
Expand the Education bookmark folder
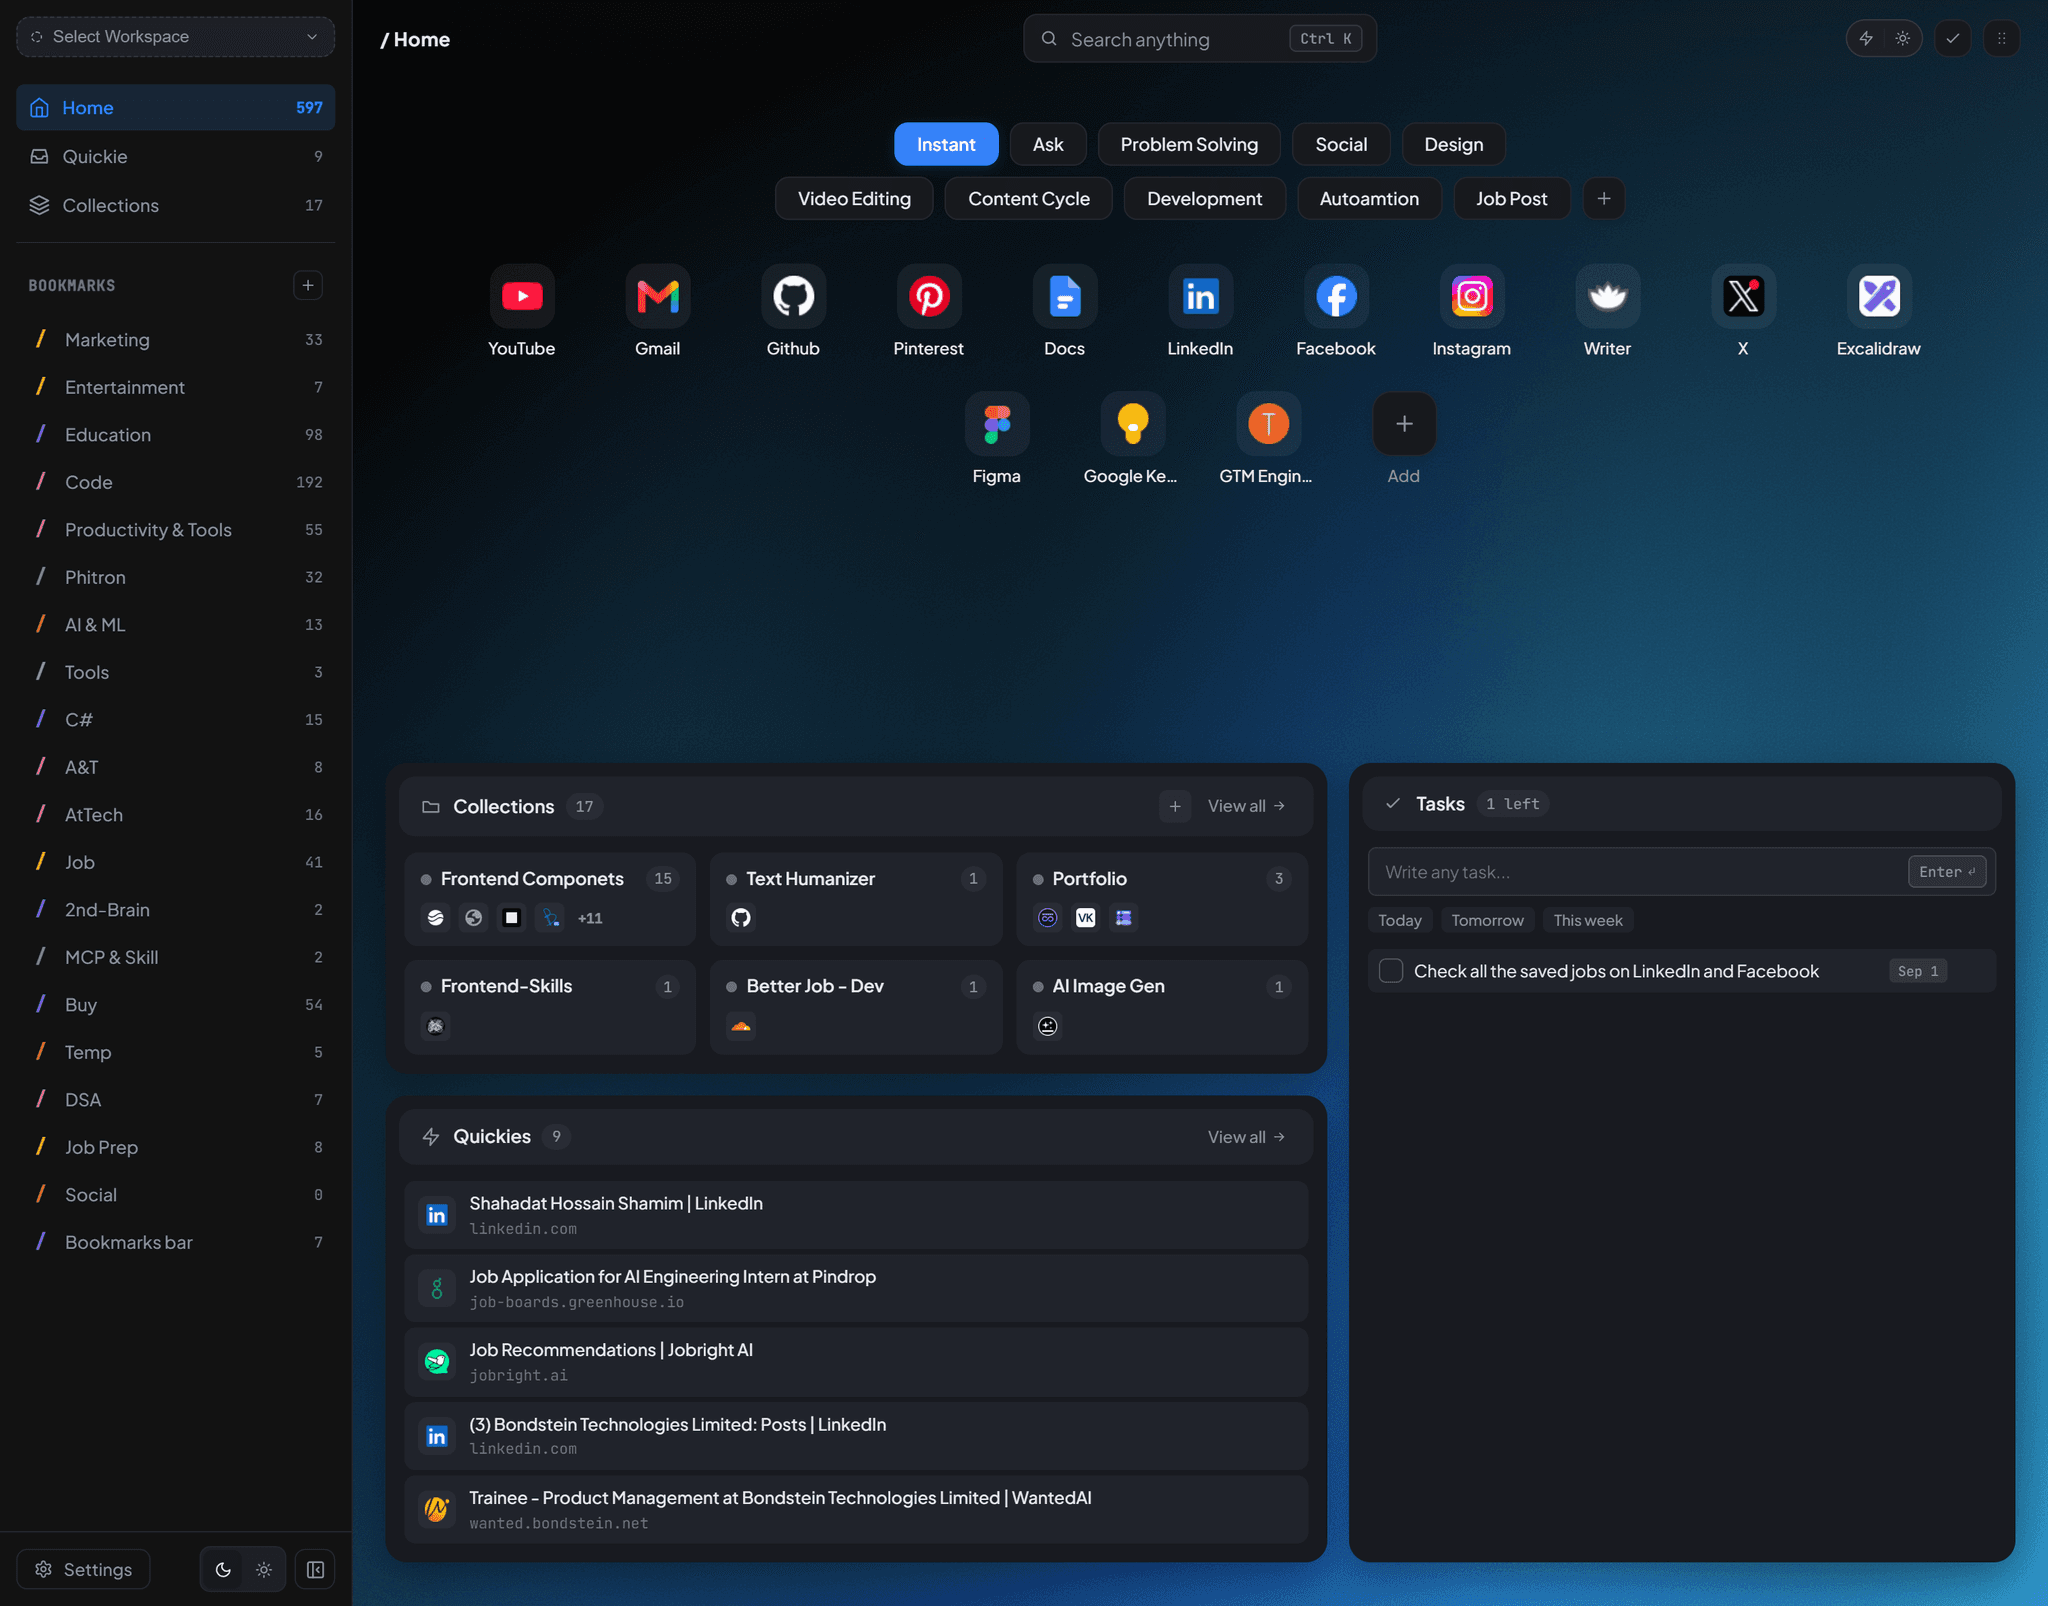coord(176,435)
